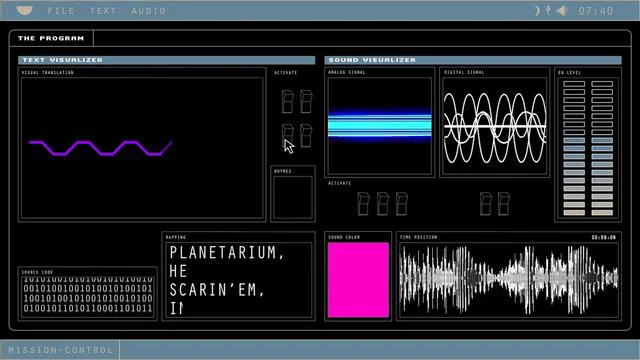This screenshot has height=360, width=640.
Task: Click the Digital Signal waveform display
Action: pyautogui.click(x=495, y=126)
